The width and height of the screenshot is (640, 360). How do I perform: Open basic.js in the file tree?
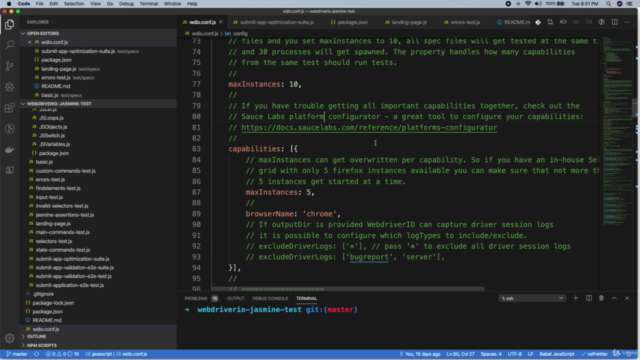click(44, 162)
